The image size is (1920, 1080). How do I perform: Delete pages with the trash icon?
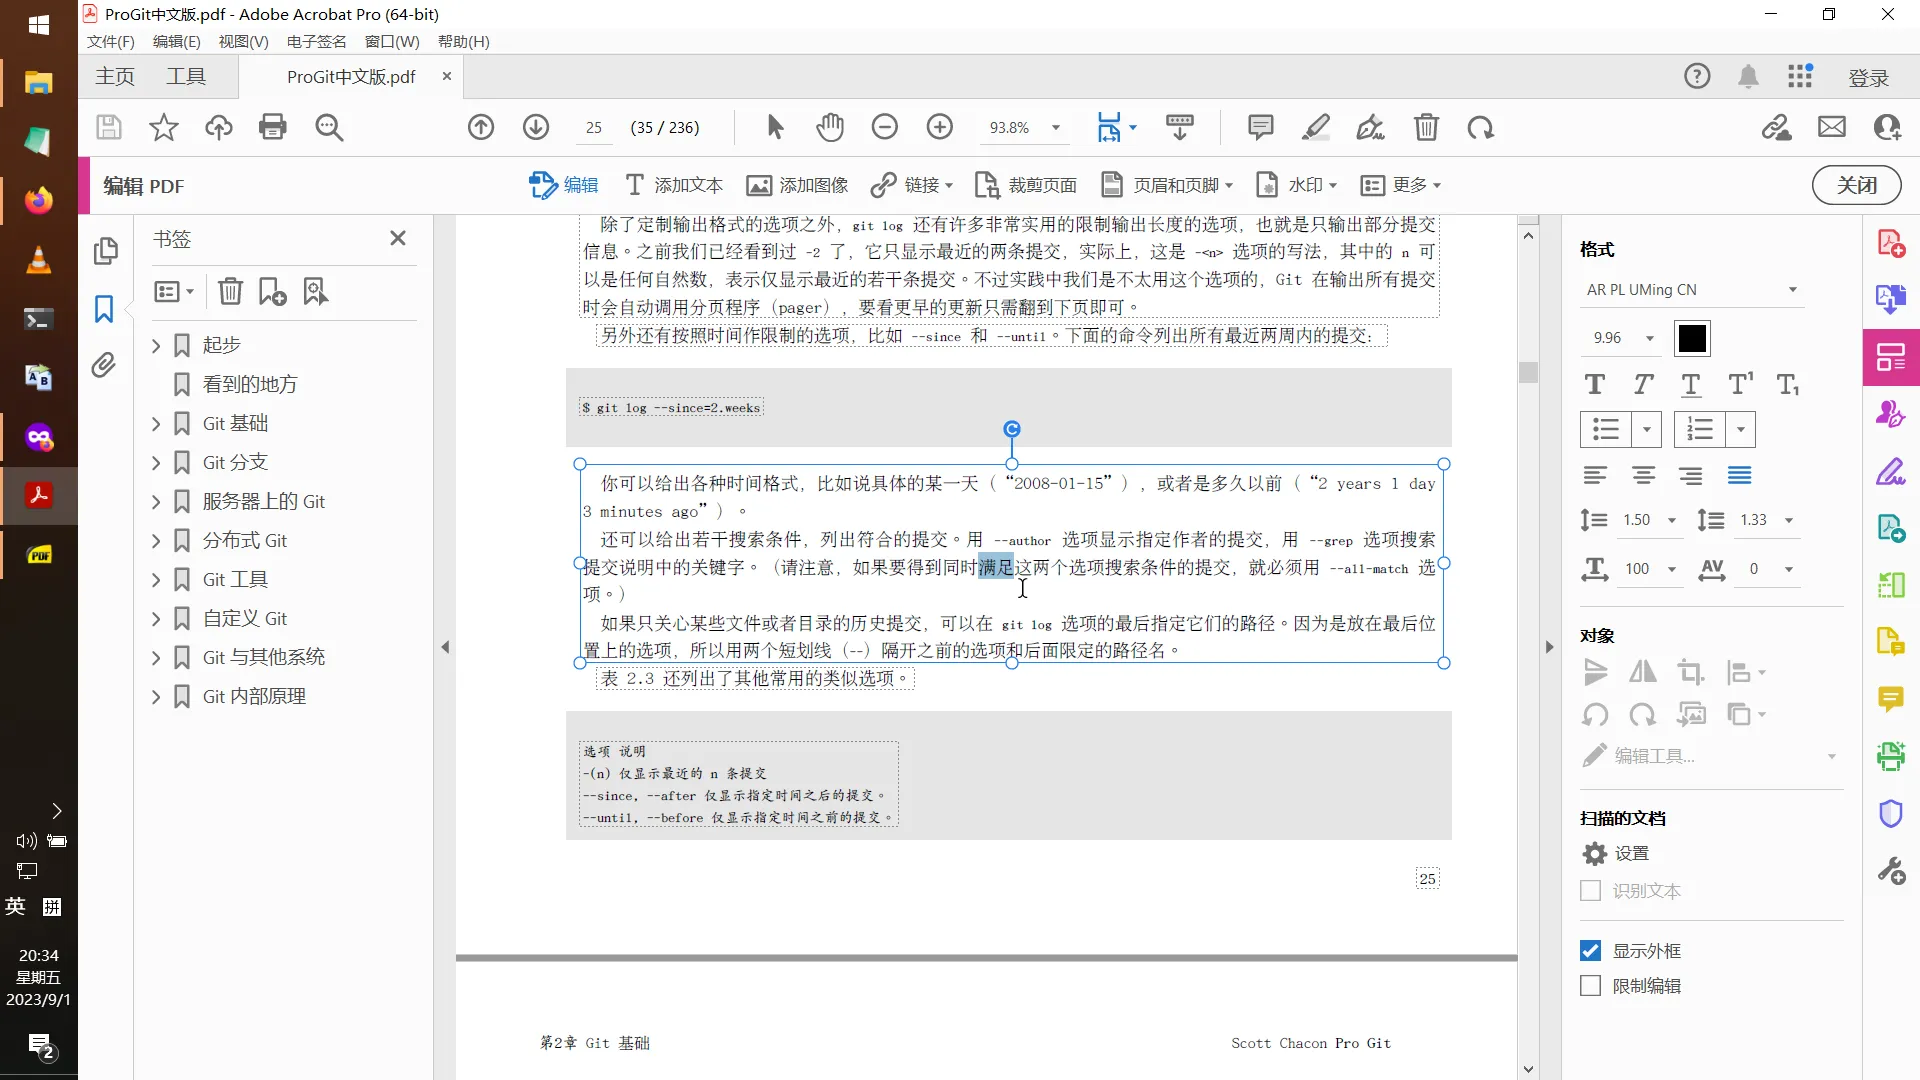click(1426, 127)
